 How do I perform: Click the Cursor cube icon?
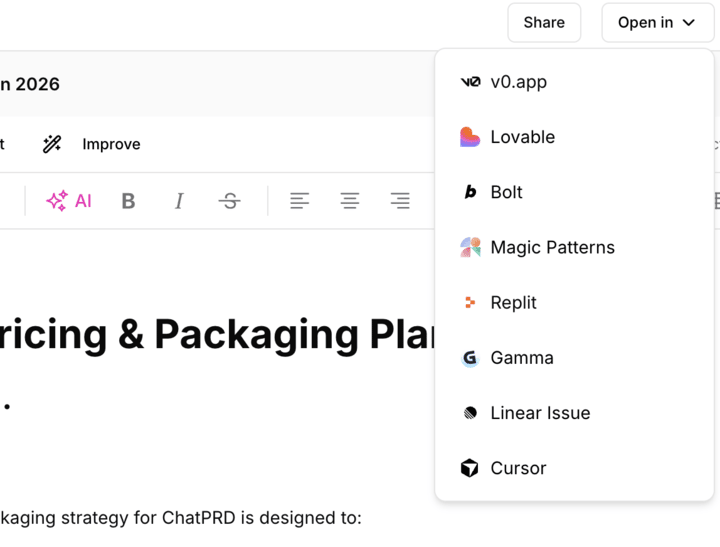pyautogui.click(x=469, y=468)
